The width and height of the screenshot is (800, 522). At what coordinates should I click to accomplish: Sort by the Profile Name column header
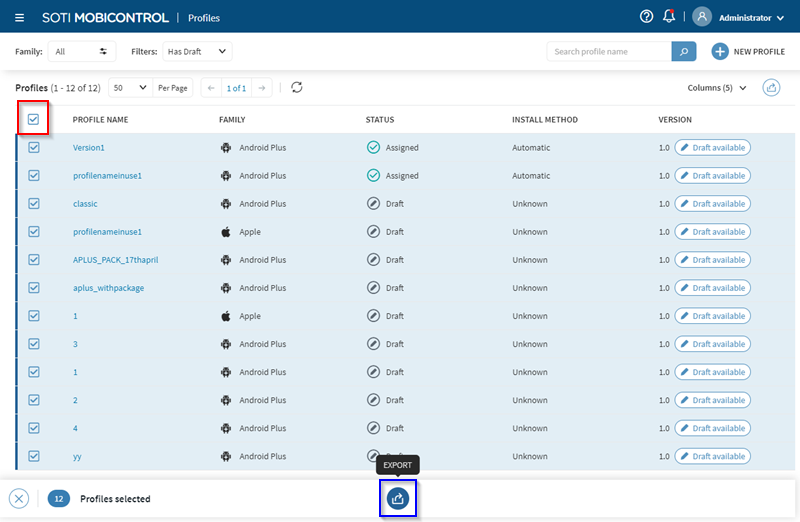click(x=100, y=120)
